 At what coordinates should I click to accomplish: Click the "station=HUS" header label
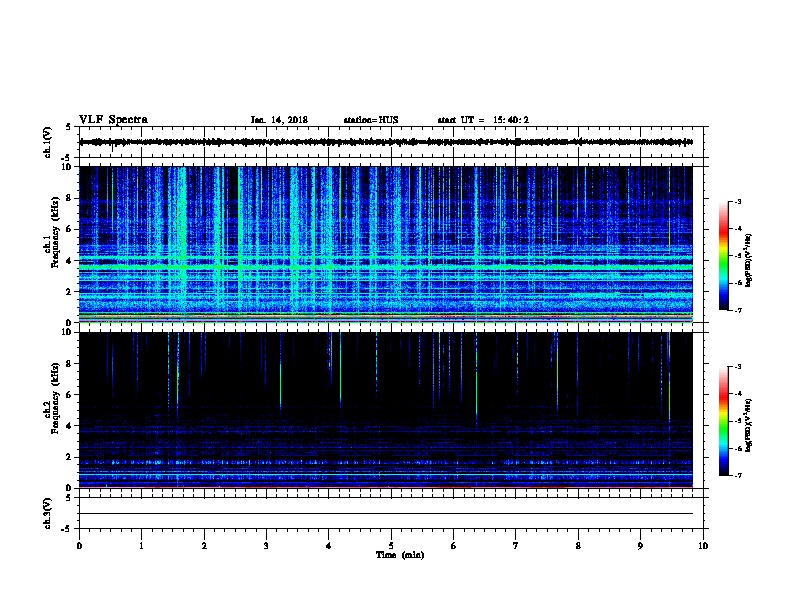(x=371, y=120)
